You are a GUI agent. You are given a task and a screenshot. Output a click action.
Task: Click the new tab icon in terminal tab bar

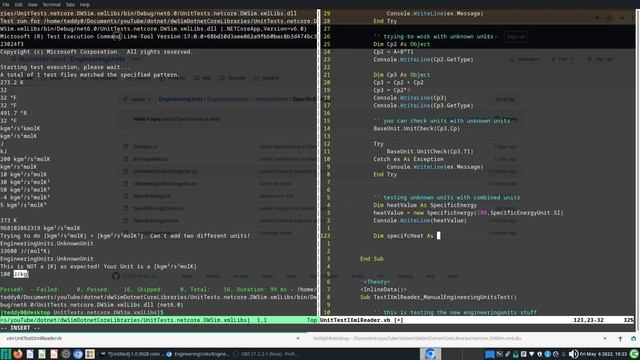620,338
